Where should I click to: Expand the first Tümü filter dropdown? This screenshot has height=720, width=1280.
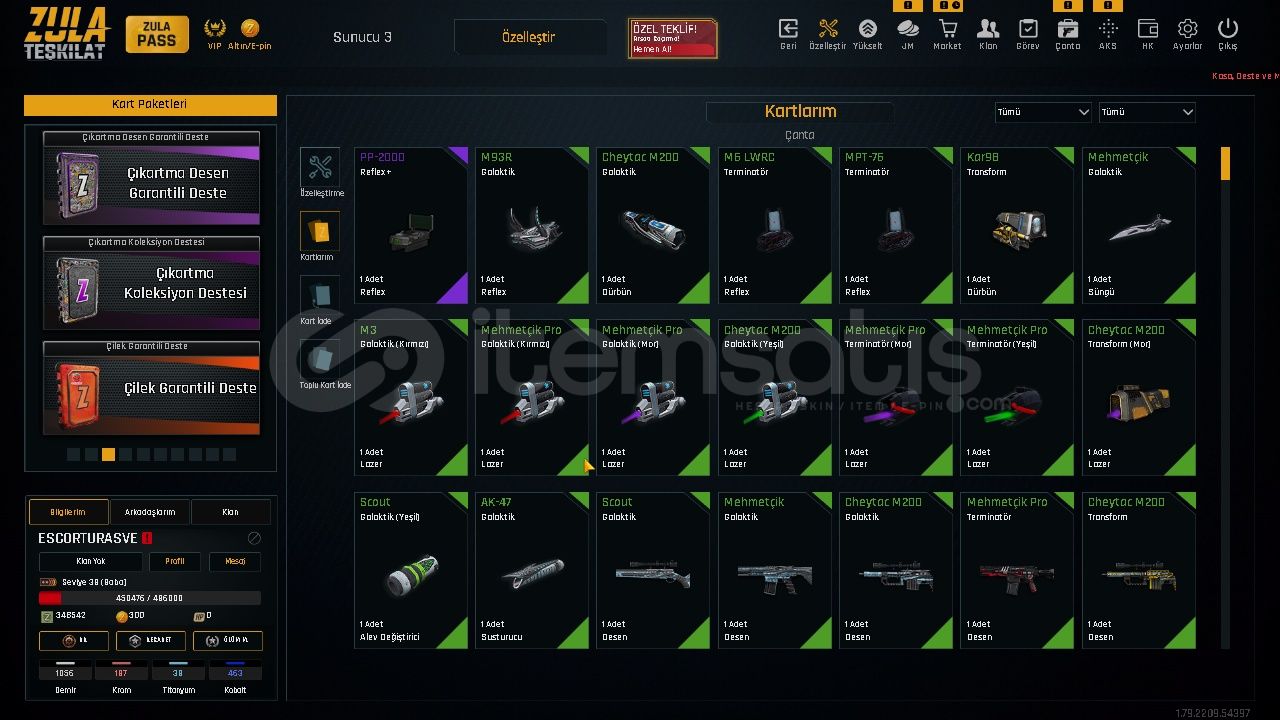click(1043, 112)
